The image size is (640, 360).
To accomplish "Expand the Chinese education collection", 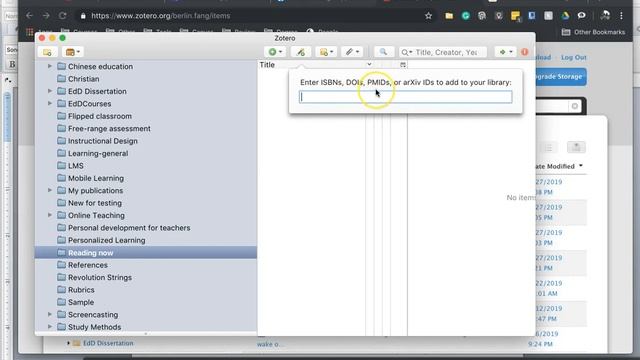I will tap(50, 66).
